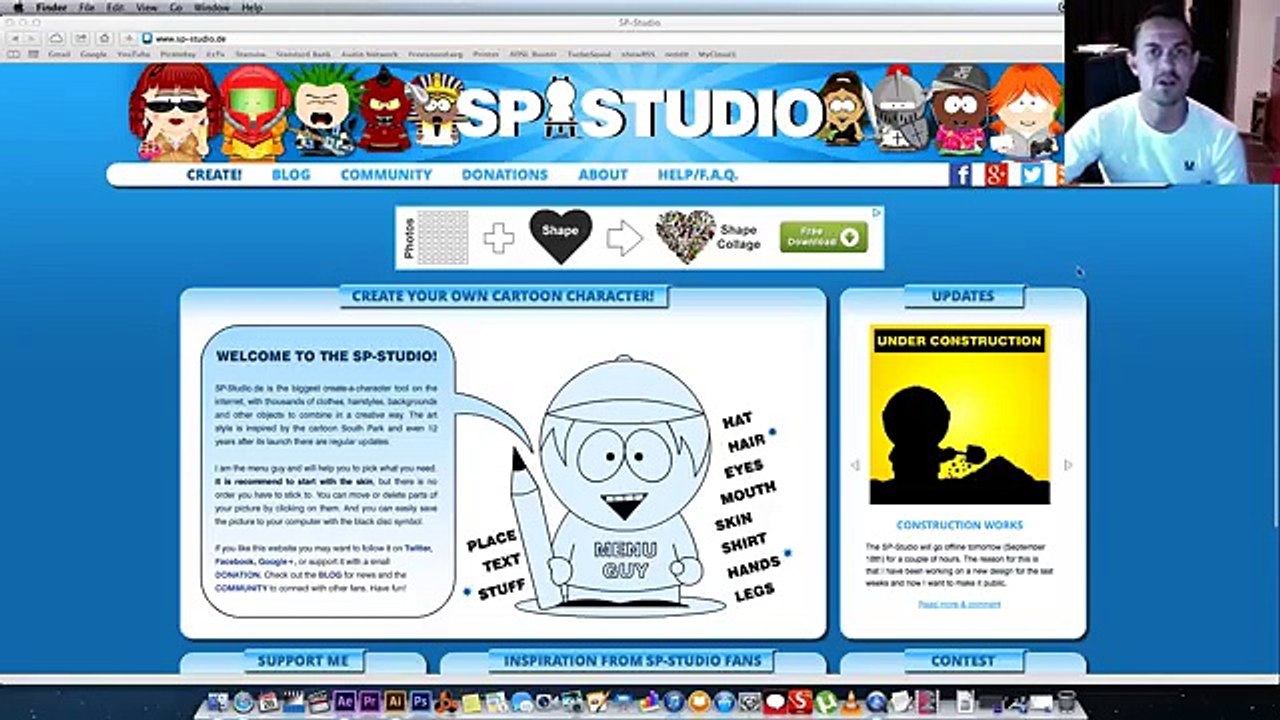Choose PLACE on the menu guy

(492, 541)
